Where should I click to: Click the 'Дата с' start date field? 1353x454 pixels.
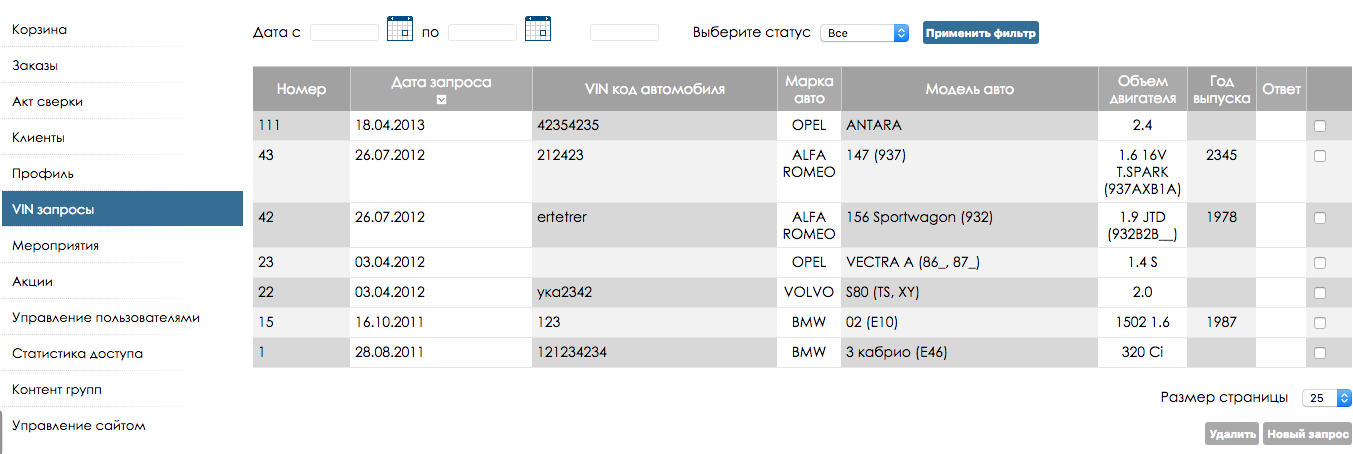[x=344, y=33]
